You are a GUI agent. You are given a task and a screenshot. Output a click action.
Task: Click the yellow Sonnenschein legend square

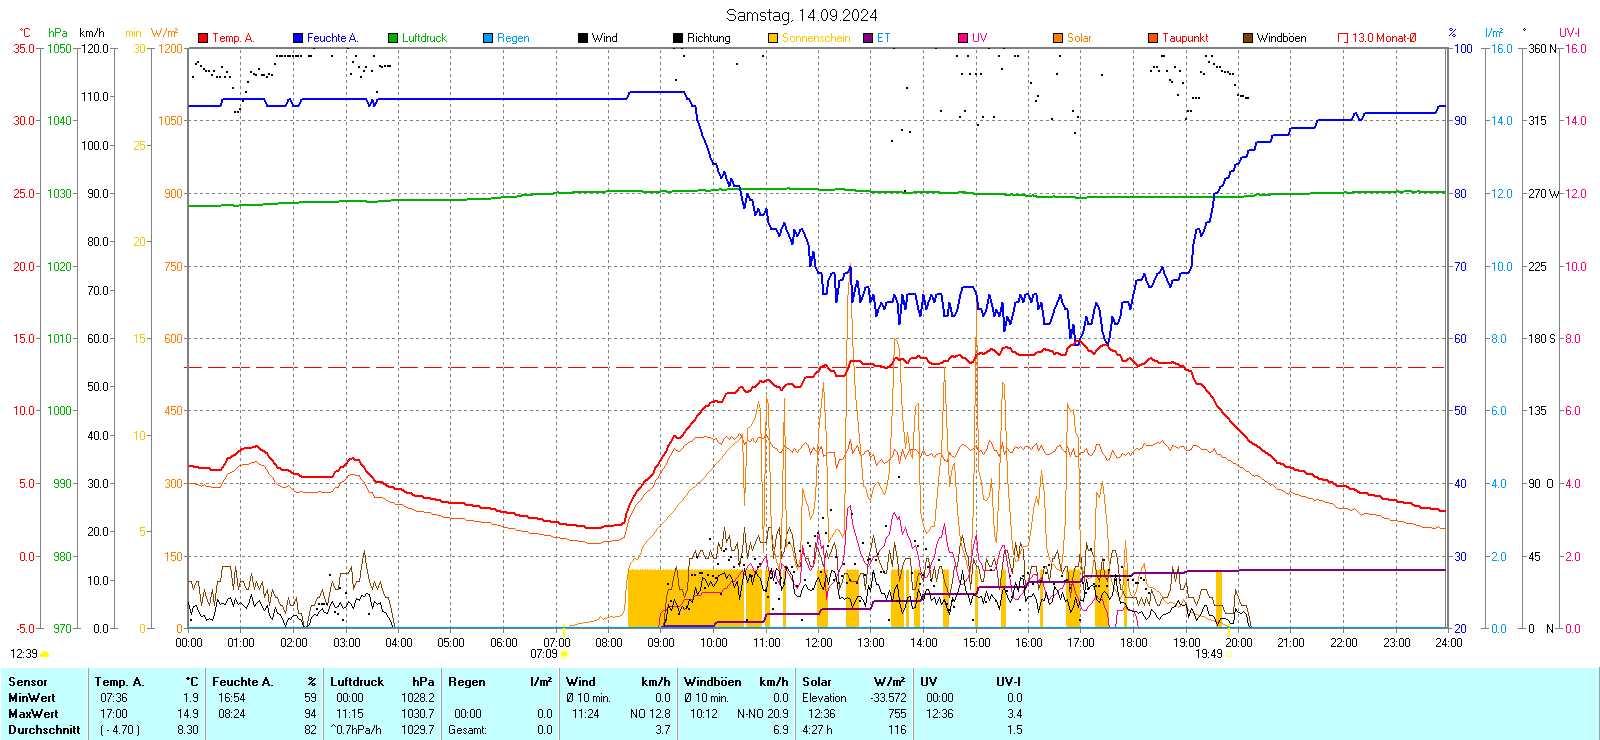773,38
